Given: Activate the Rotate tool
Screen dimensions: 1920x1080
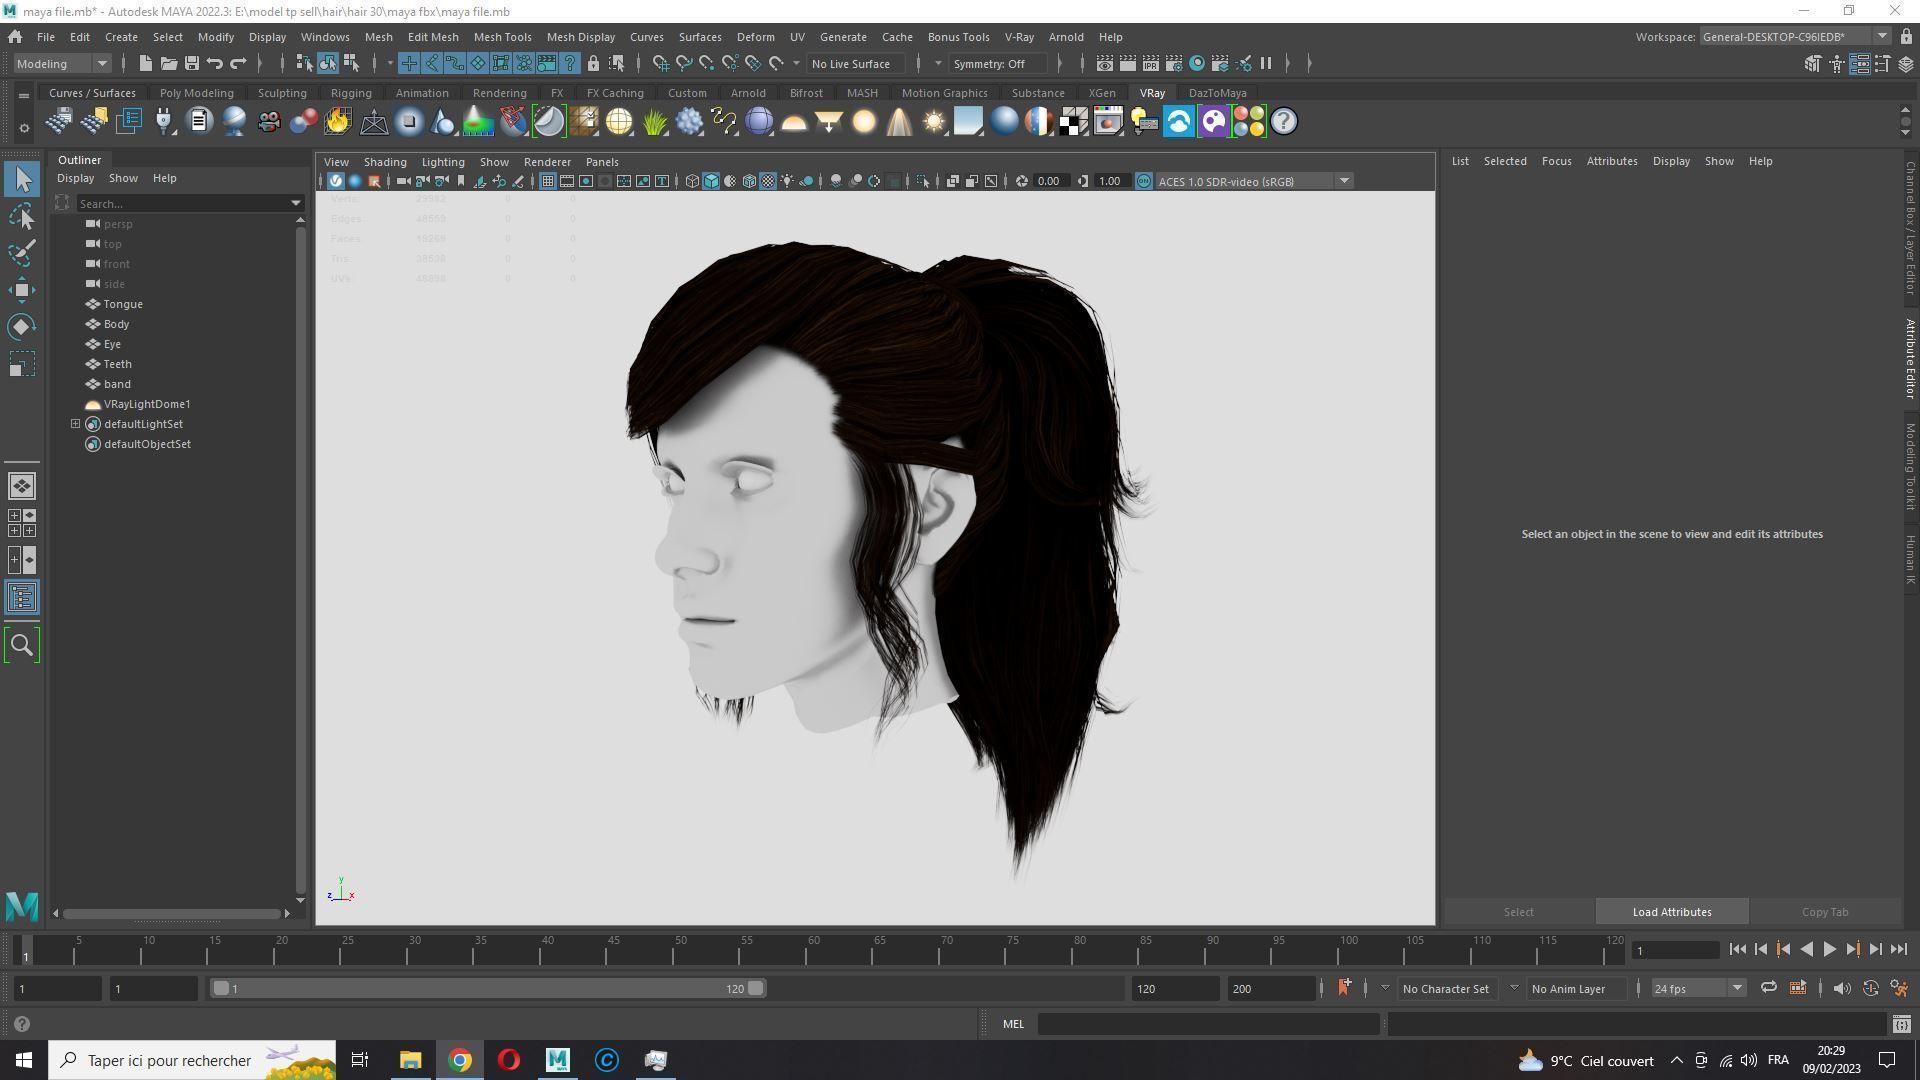Looking at the screenshot, I should tap(22, 327).
